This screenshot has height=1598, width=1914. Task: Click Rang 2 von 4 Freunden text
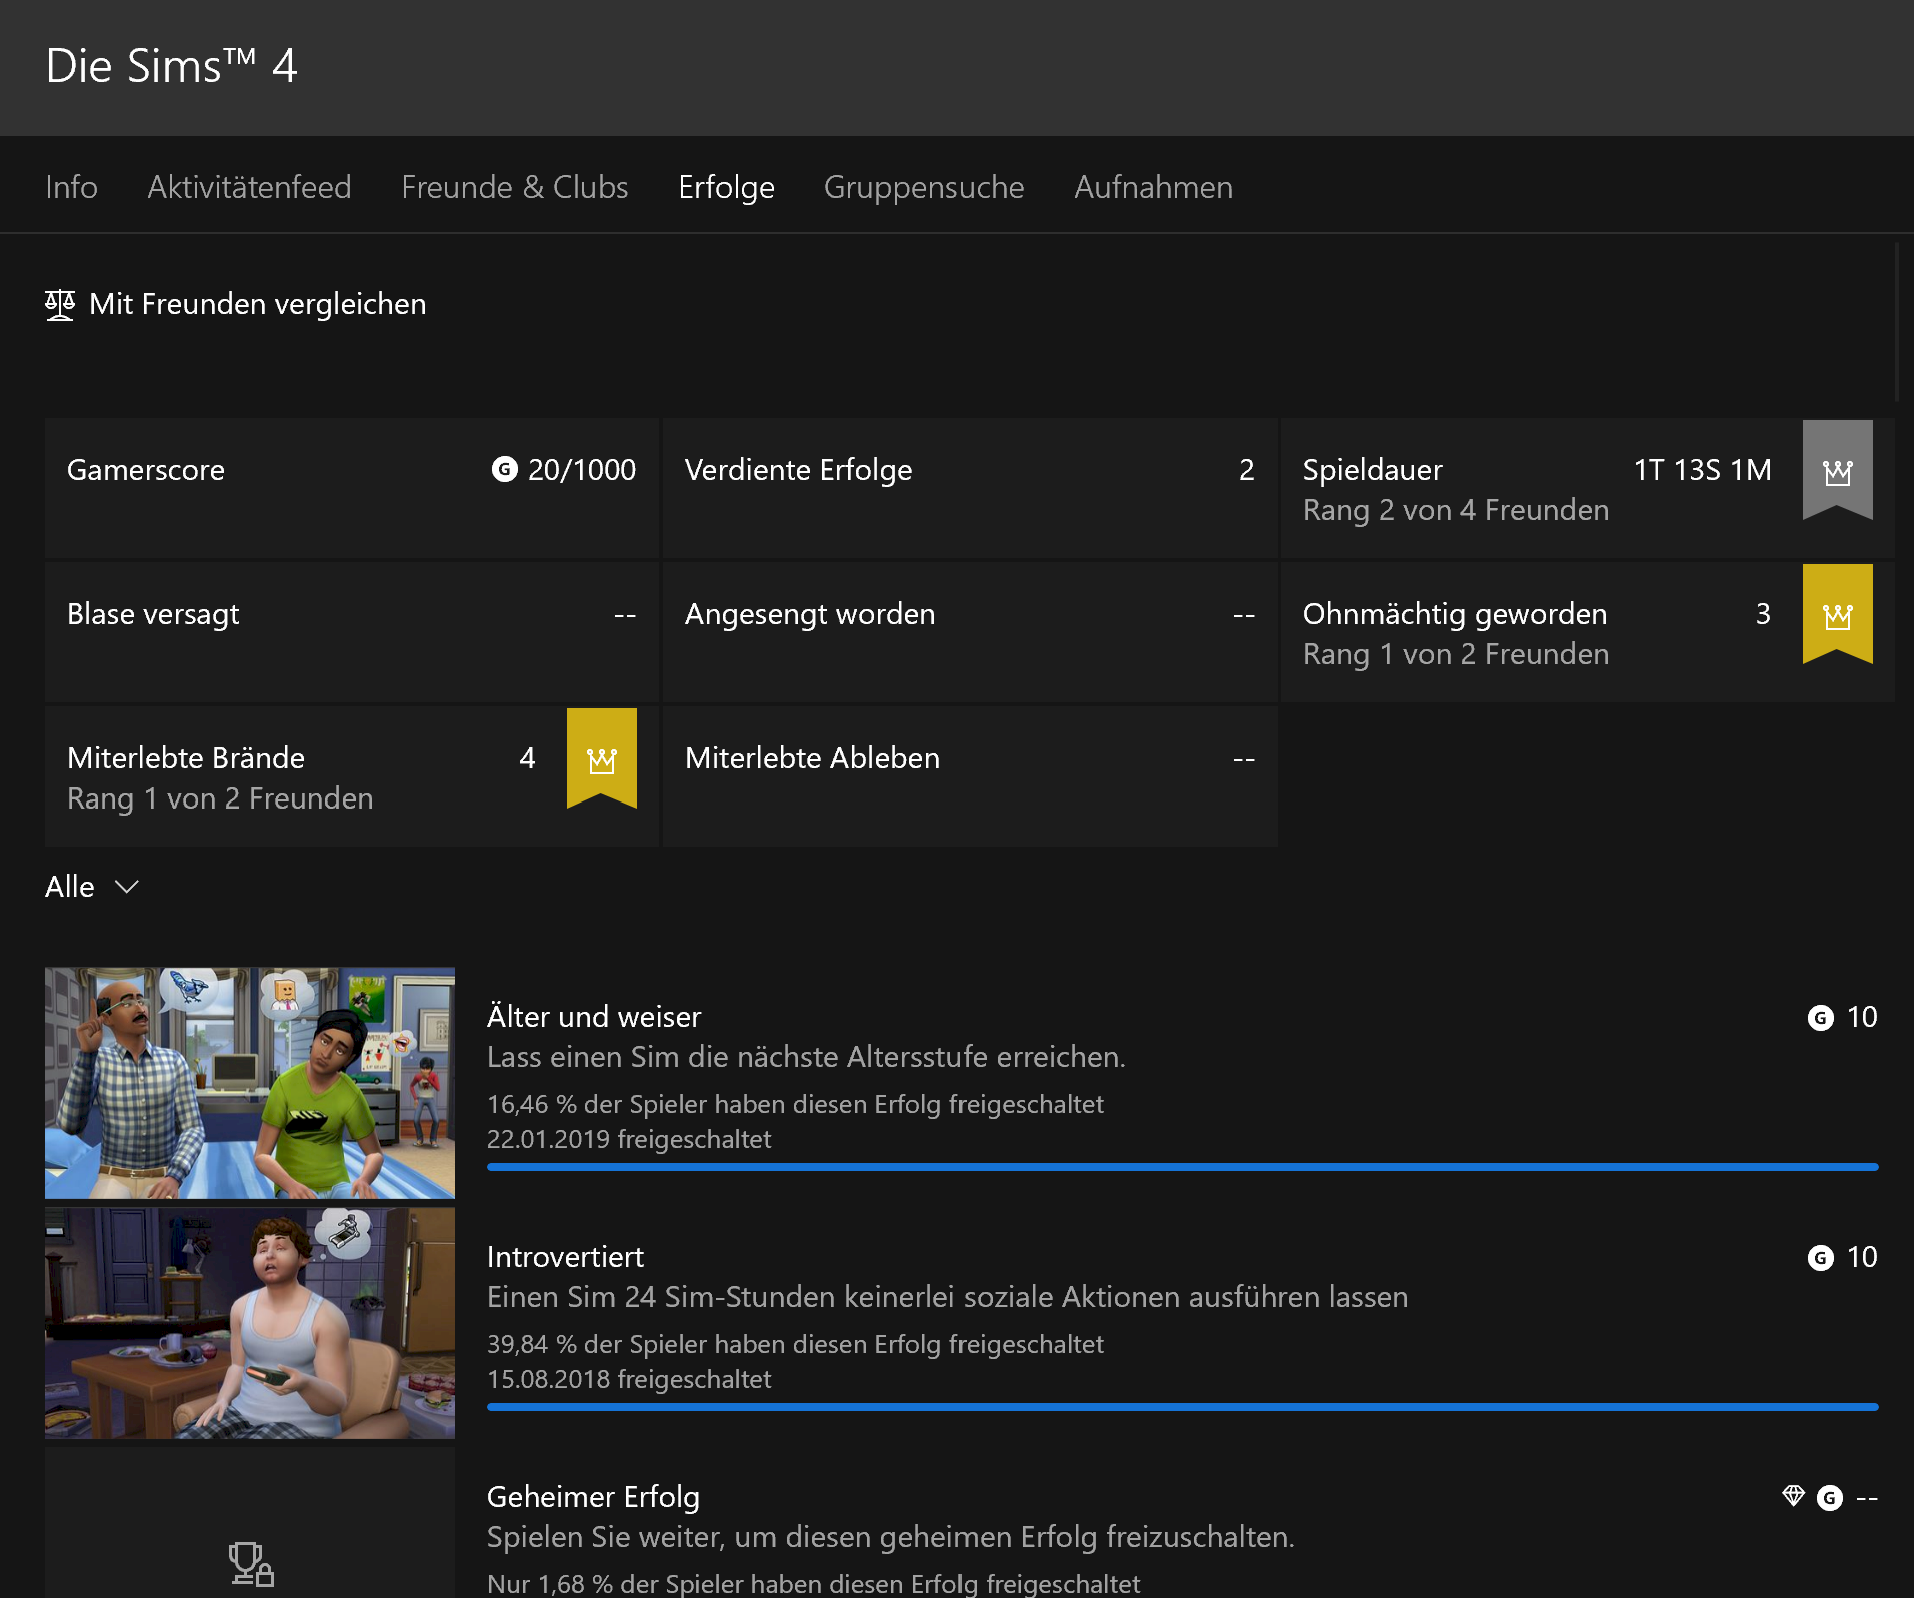1456,510
